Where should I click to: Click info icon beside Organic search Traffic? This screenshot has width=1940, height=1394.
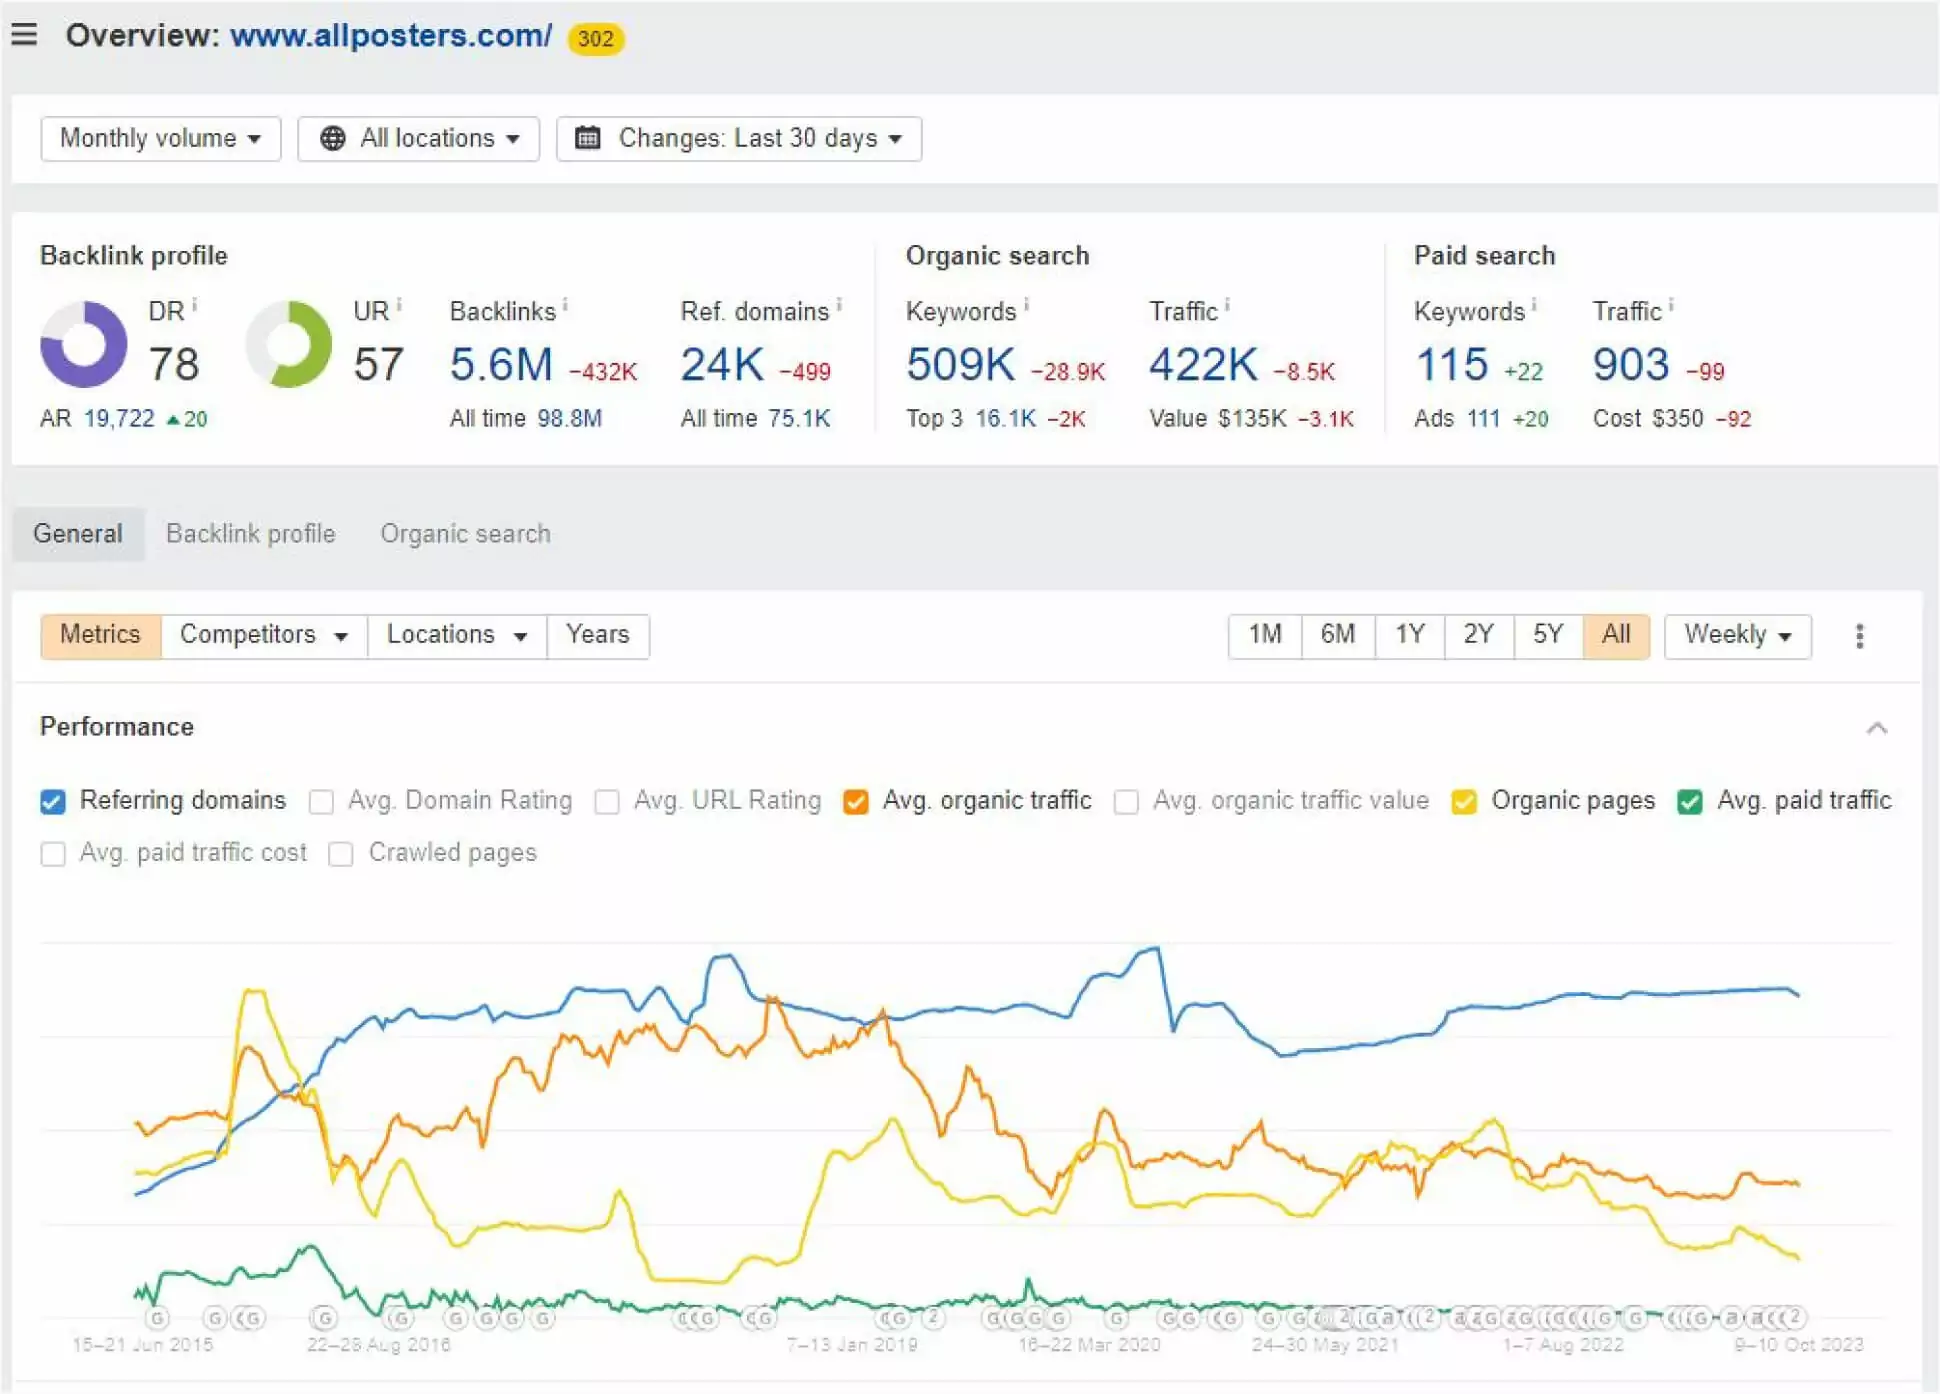[1227, 305]
